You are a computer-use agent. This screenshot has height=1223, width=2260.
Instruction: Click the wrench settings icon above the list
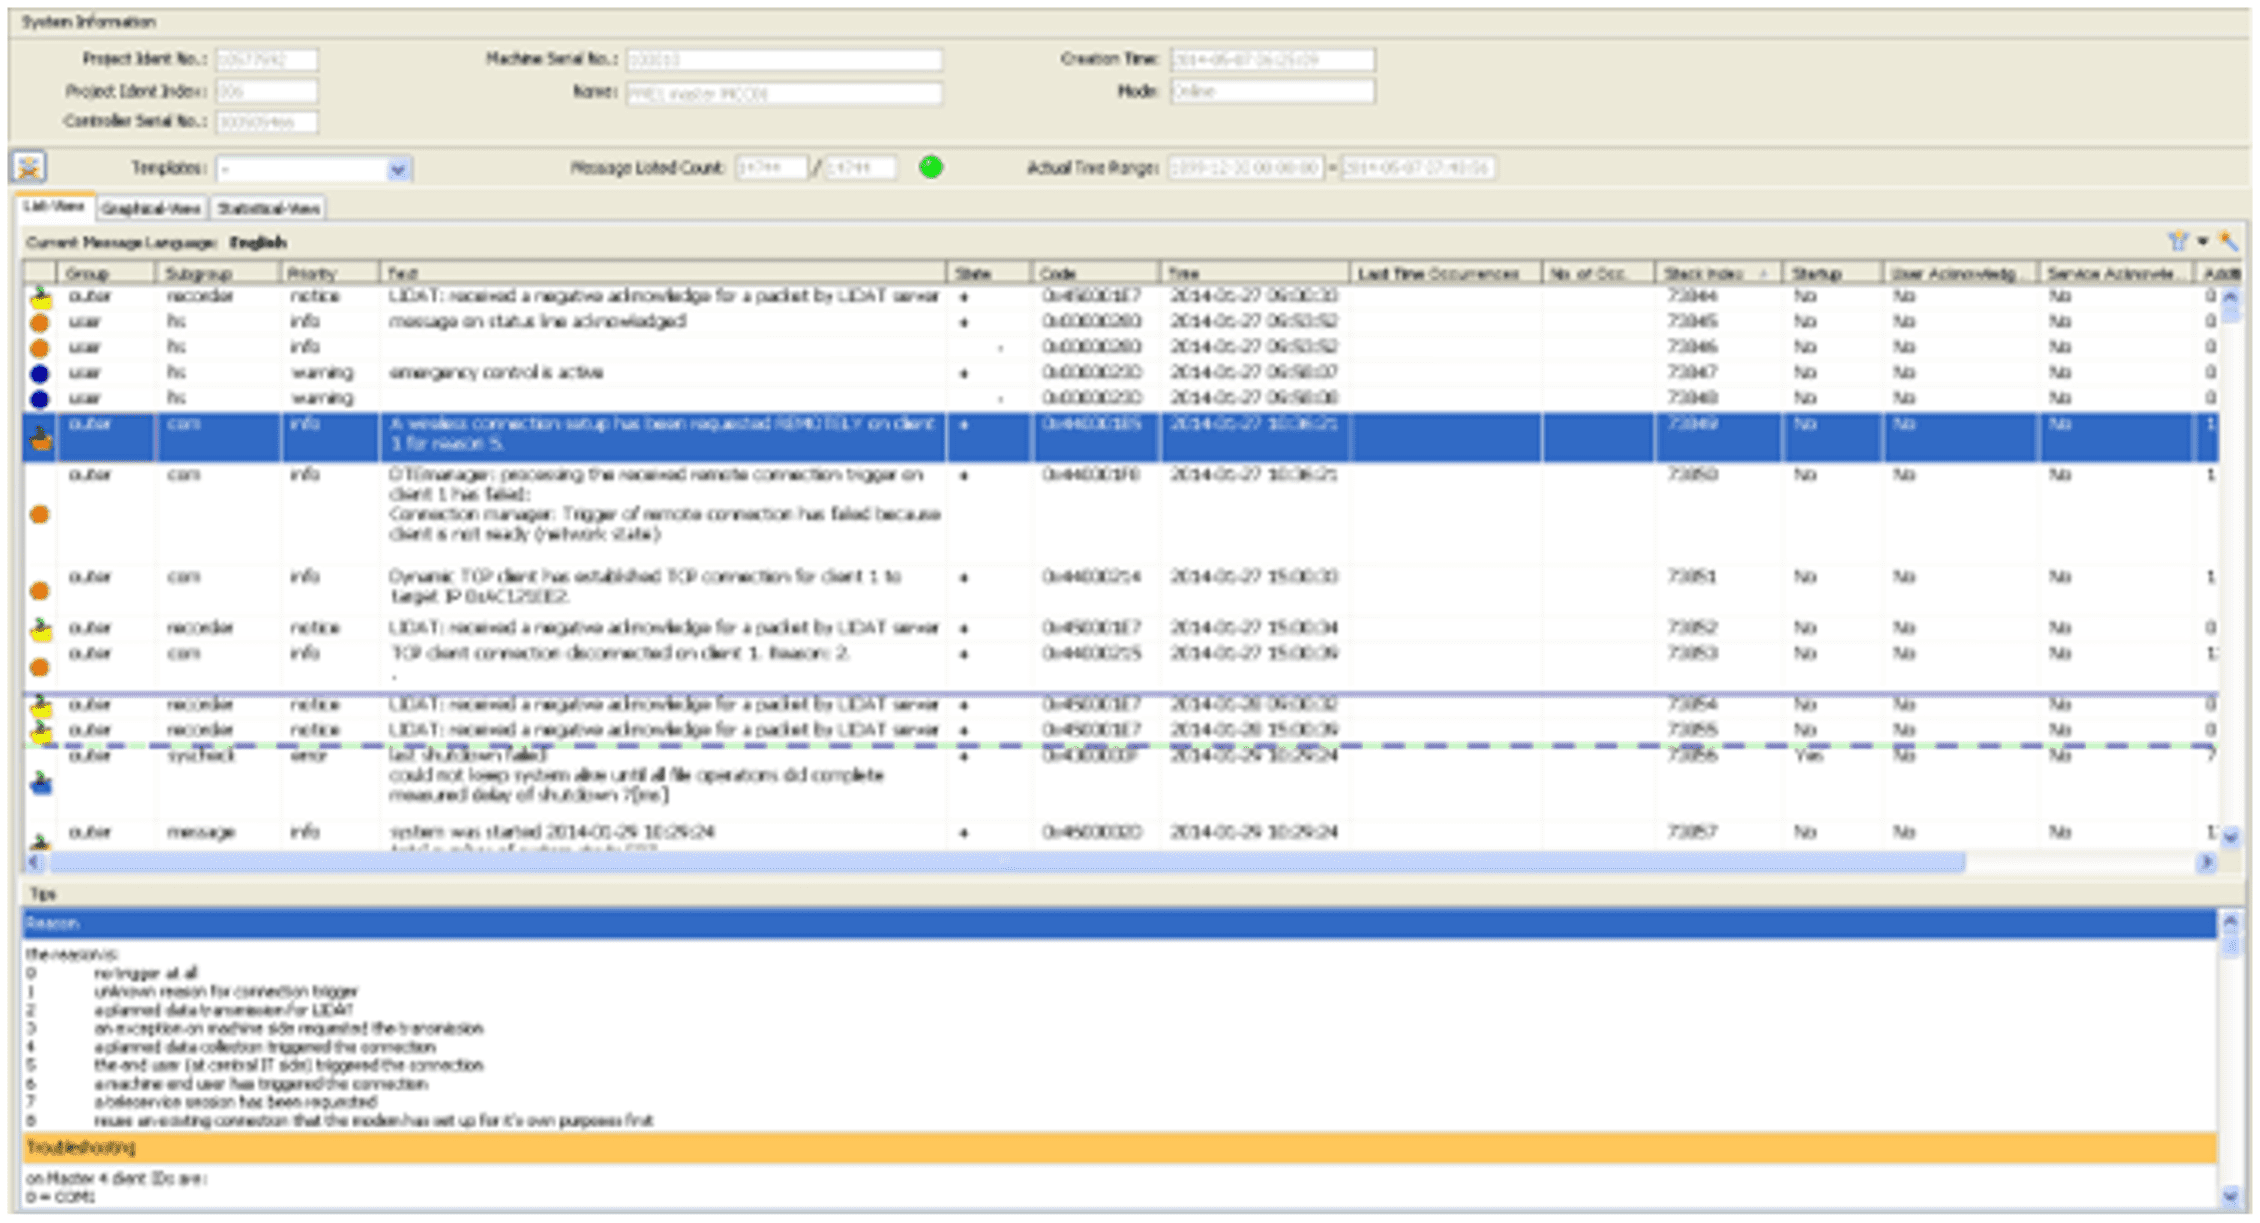point(2228,241)
